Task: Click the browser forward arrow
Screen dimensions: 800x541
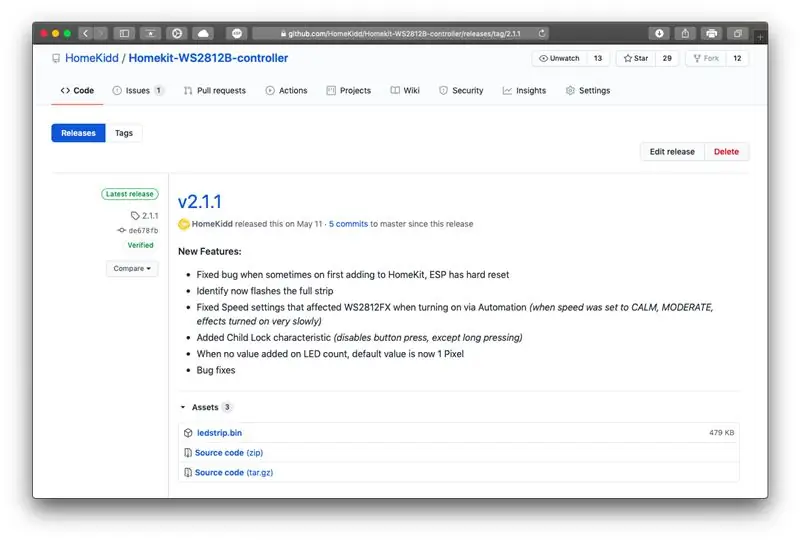Action: [101, 34]
